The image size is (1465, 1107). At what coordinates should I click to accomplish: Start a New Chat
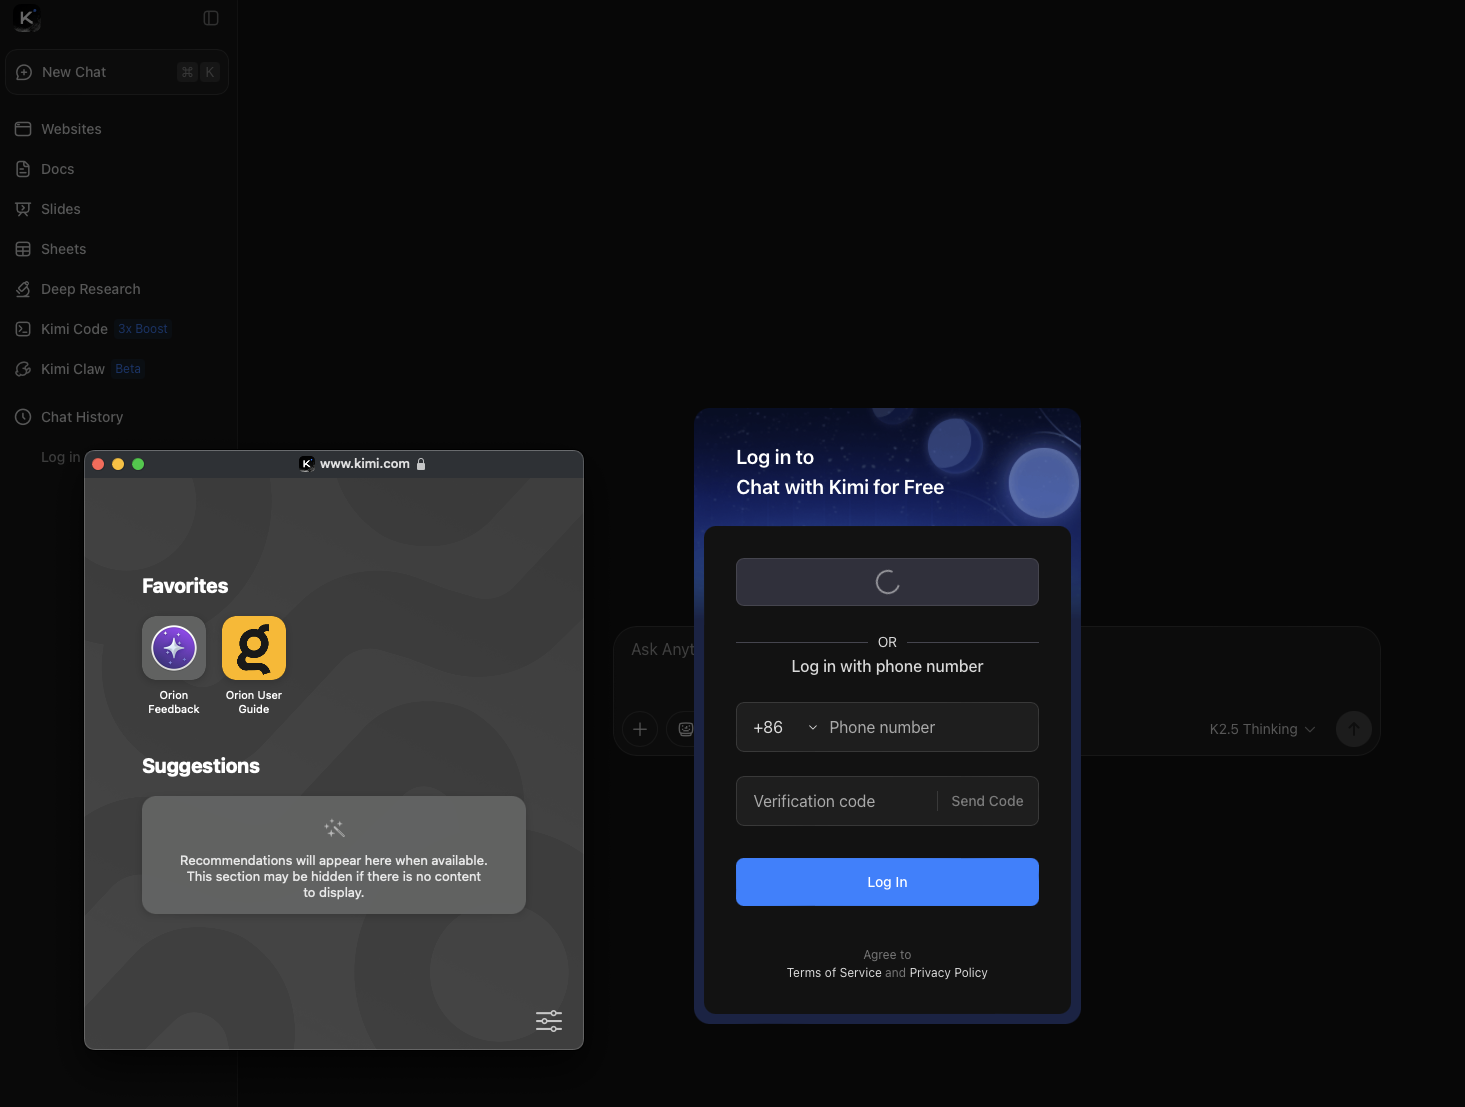117,72
